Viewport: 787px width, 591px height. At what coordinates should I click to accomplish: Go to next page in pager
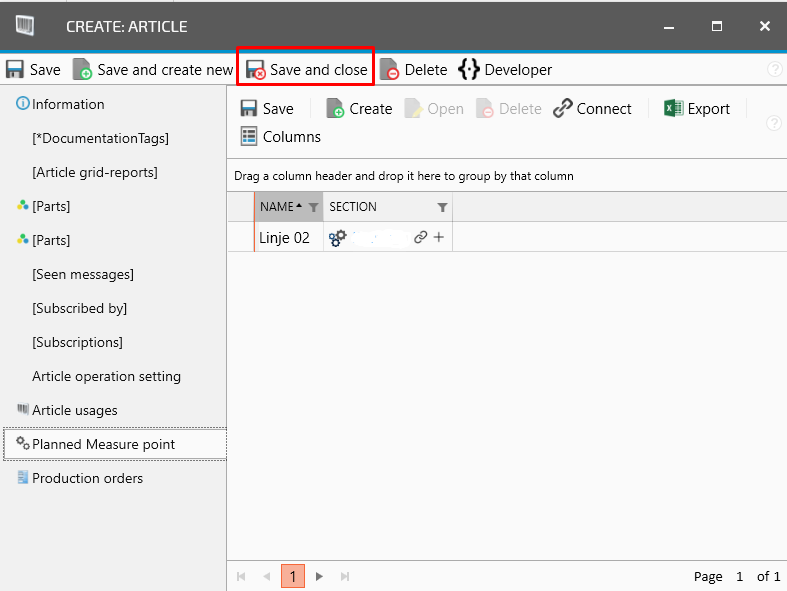coord(319,576)
